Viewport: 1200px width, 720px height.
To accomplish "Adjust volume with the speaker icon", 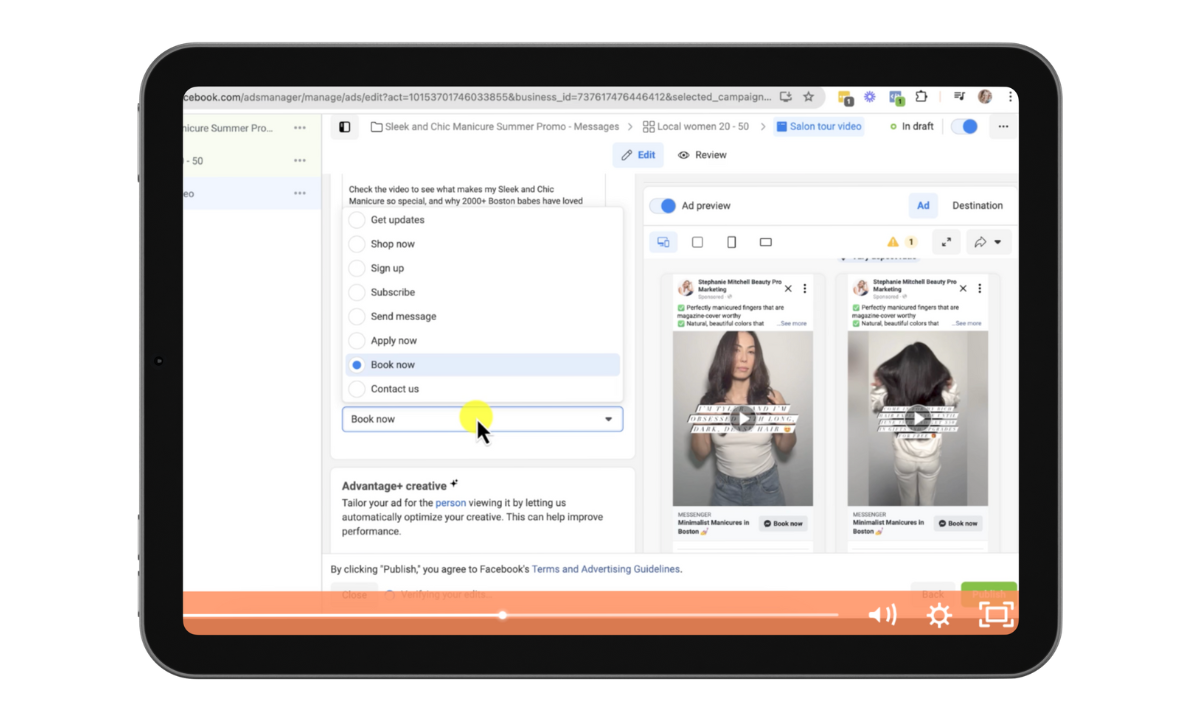I will pos(882,615).
